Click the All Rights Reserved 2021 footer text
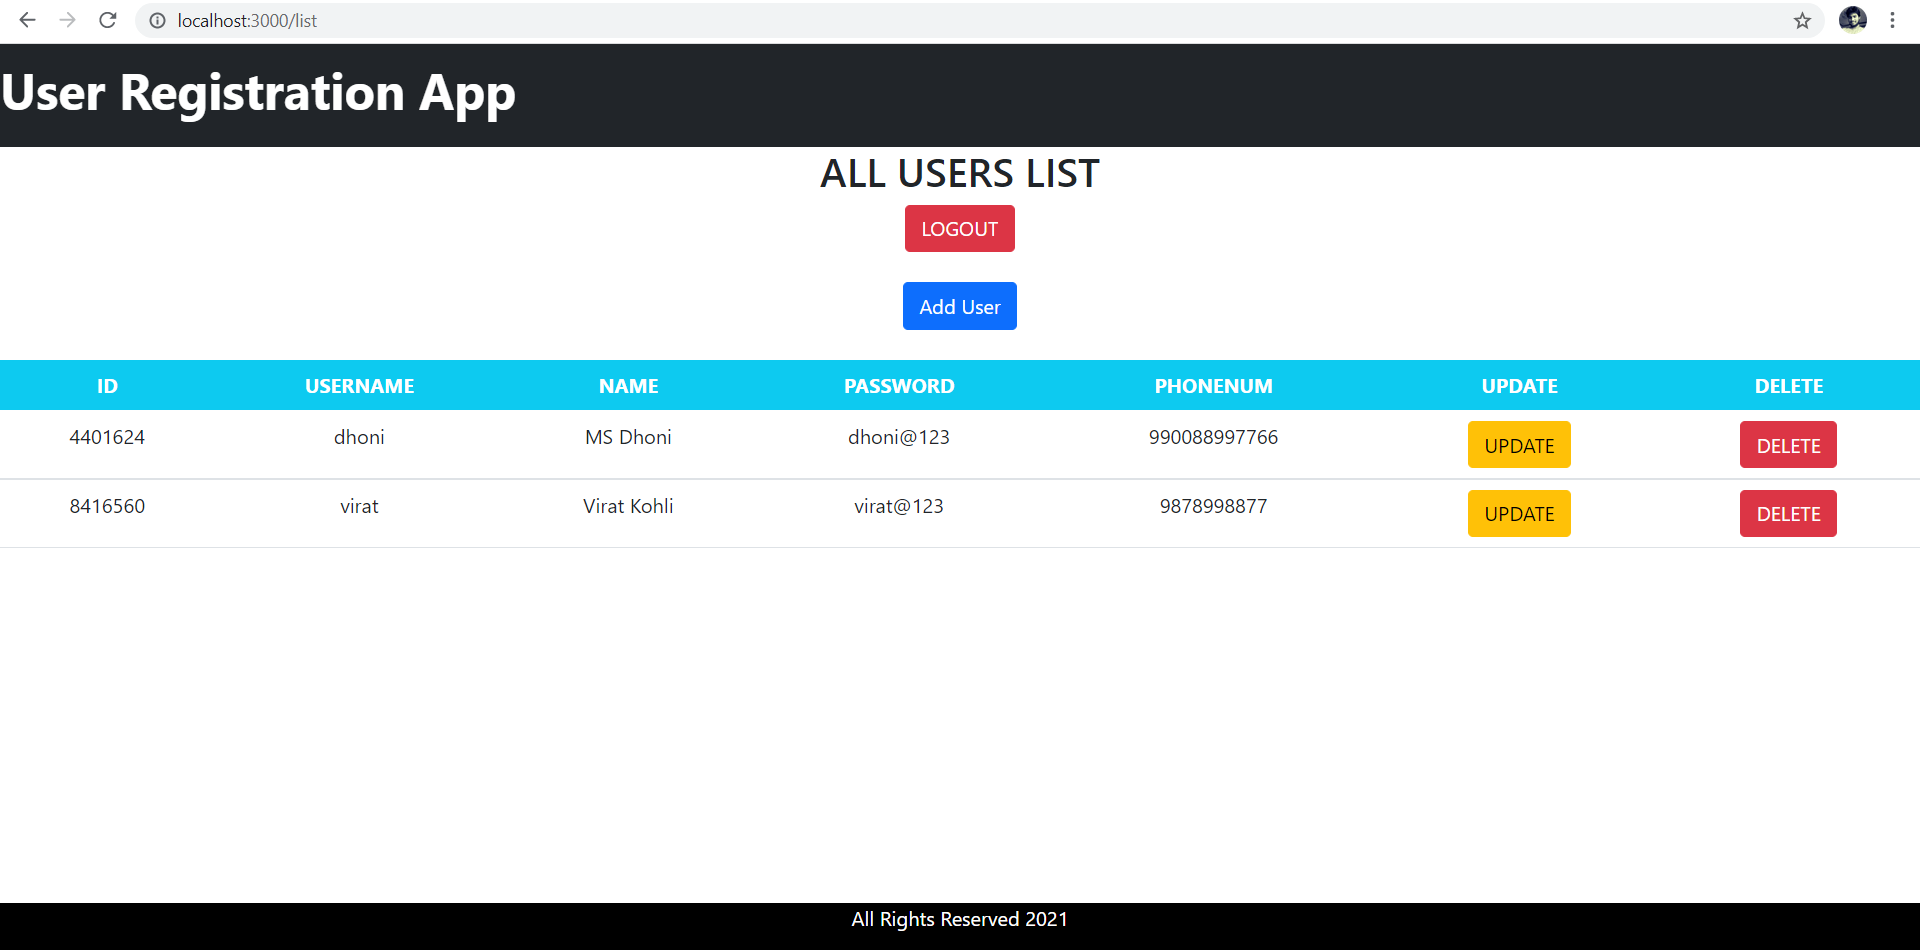This screenshot has width=1920, height=950. tap(959, 919)
